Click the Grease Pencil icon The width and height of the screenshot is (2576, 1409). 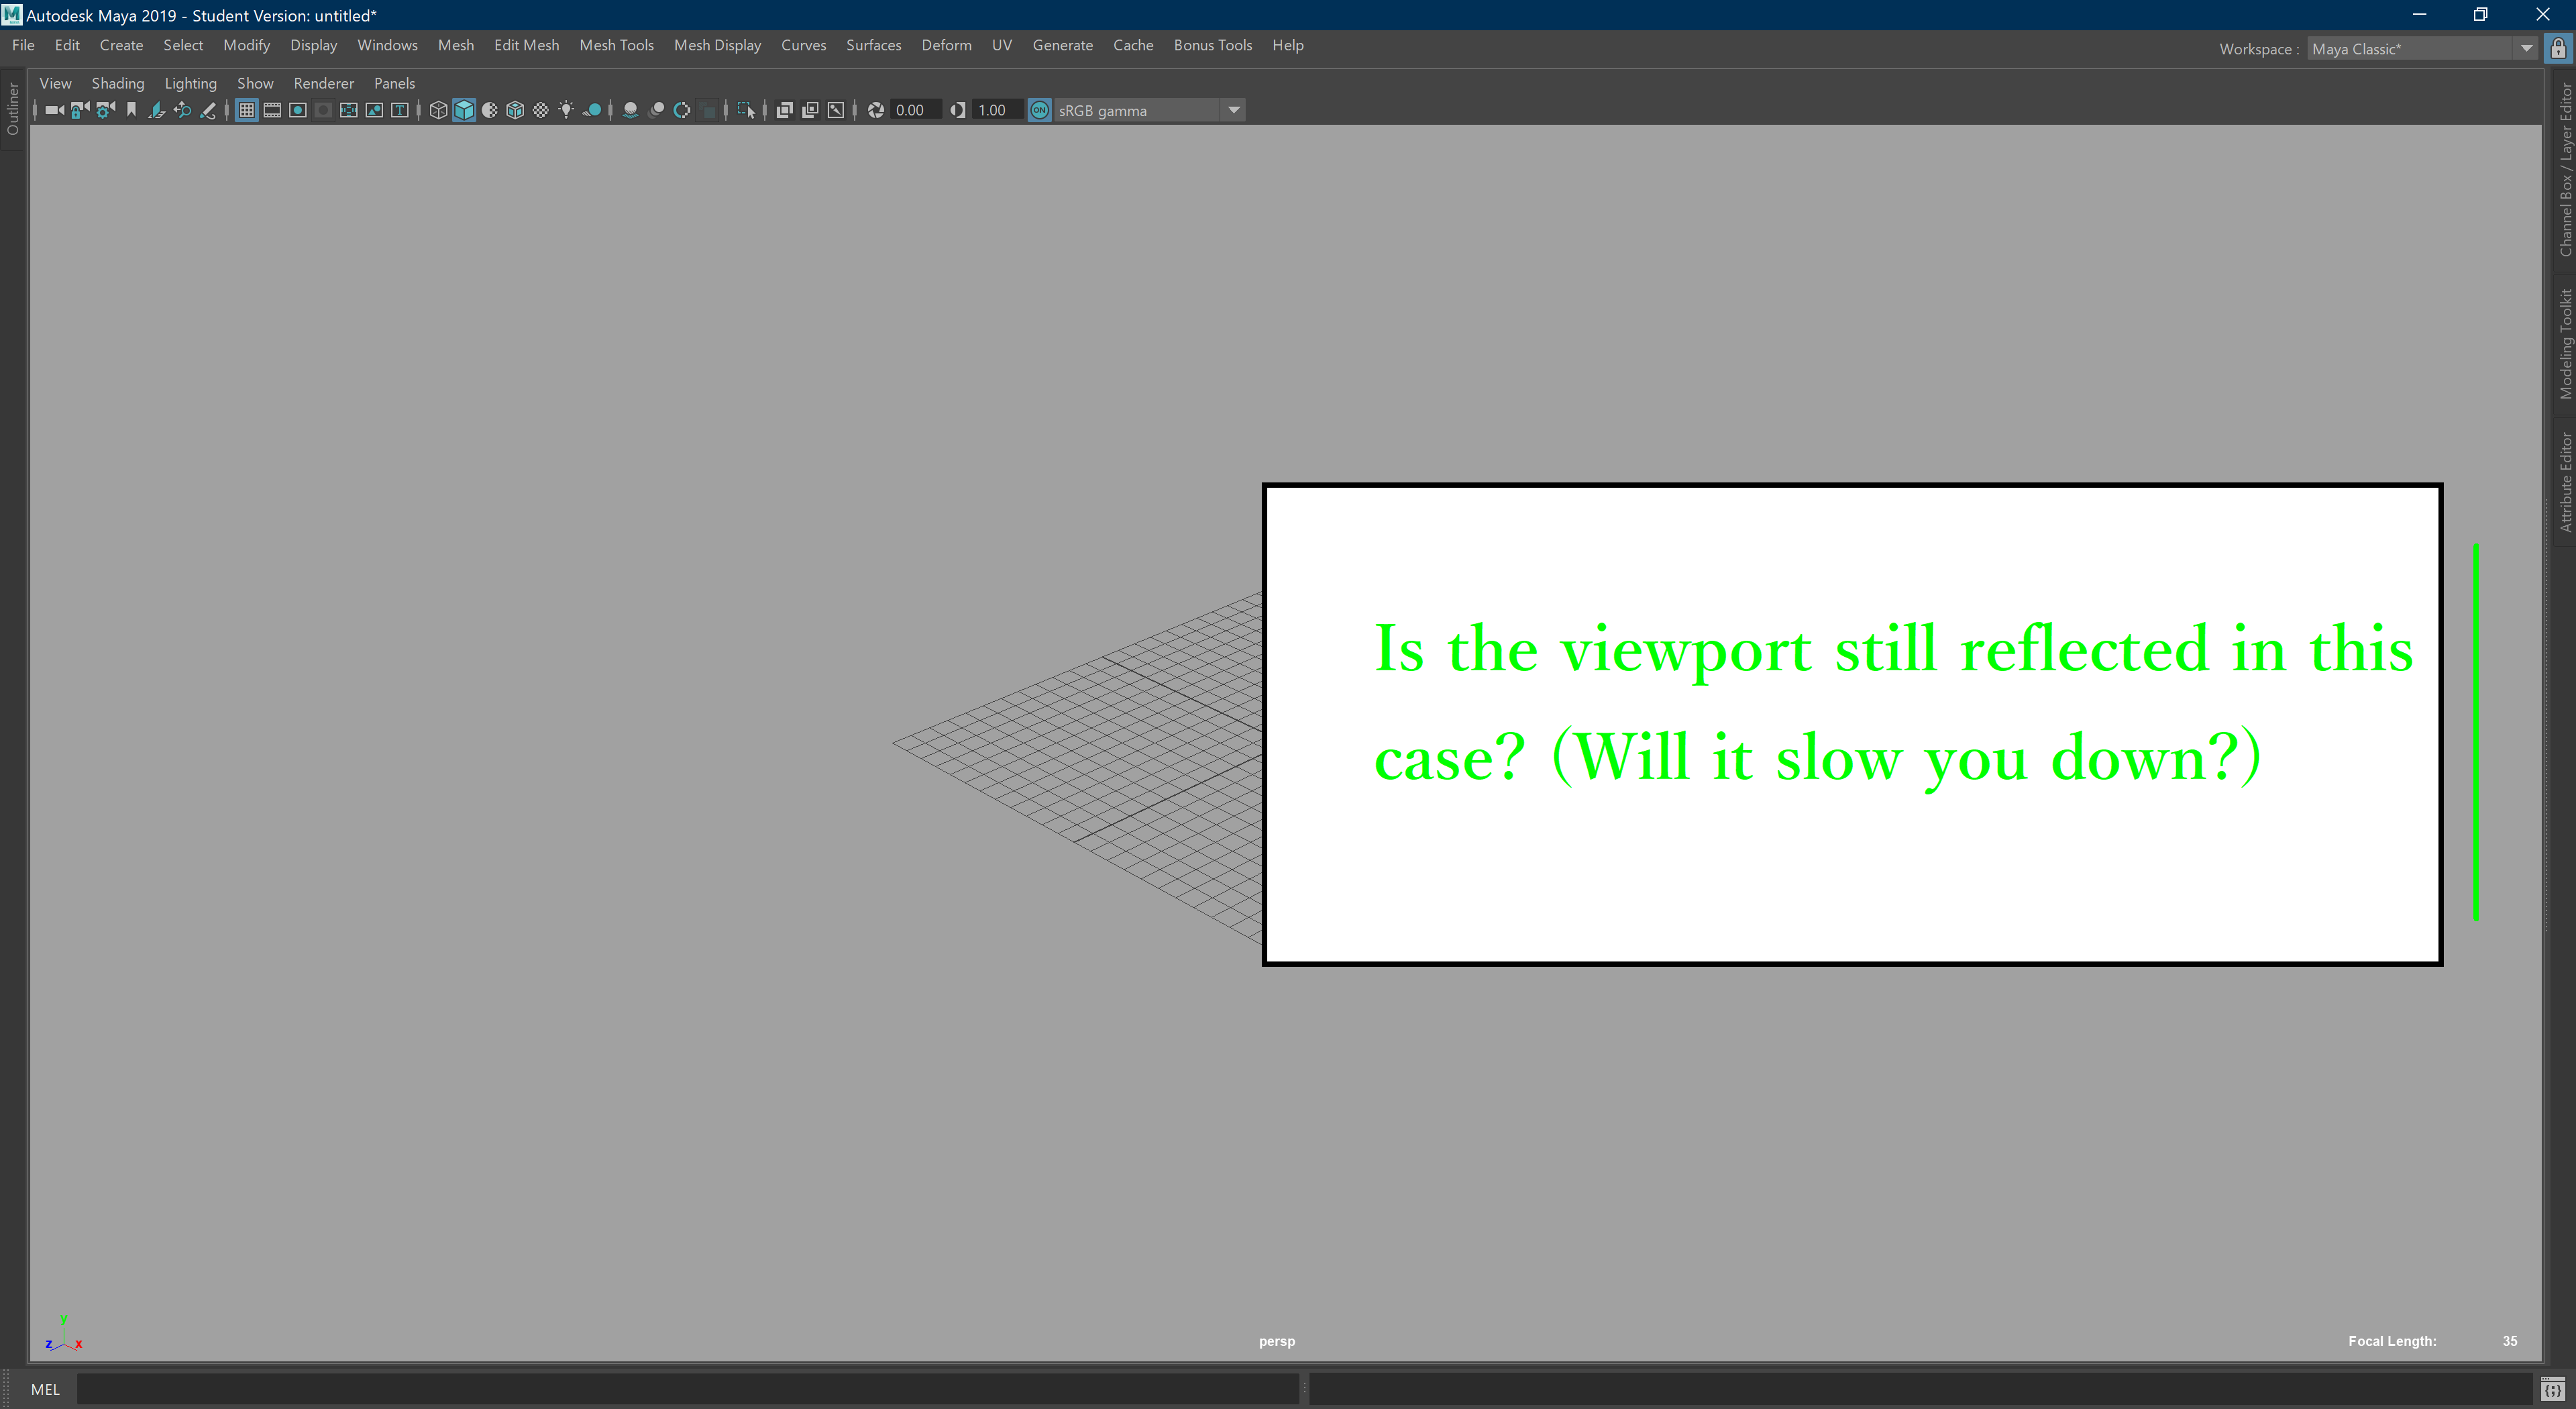coord(208,110)
